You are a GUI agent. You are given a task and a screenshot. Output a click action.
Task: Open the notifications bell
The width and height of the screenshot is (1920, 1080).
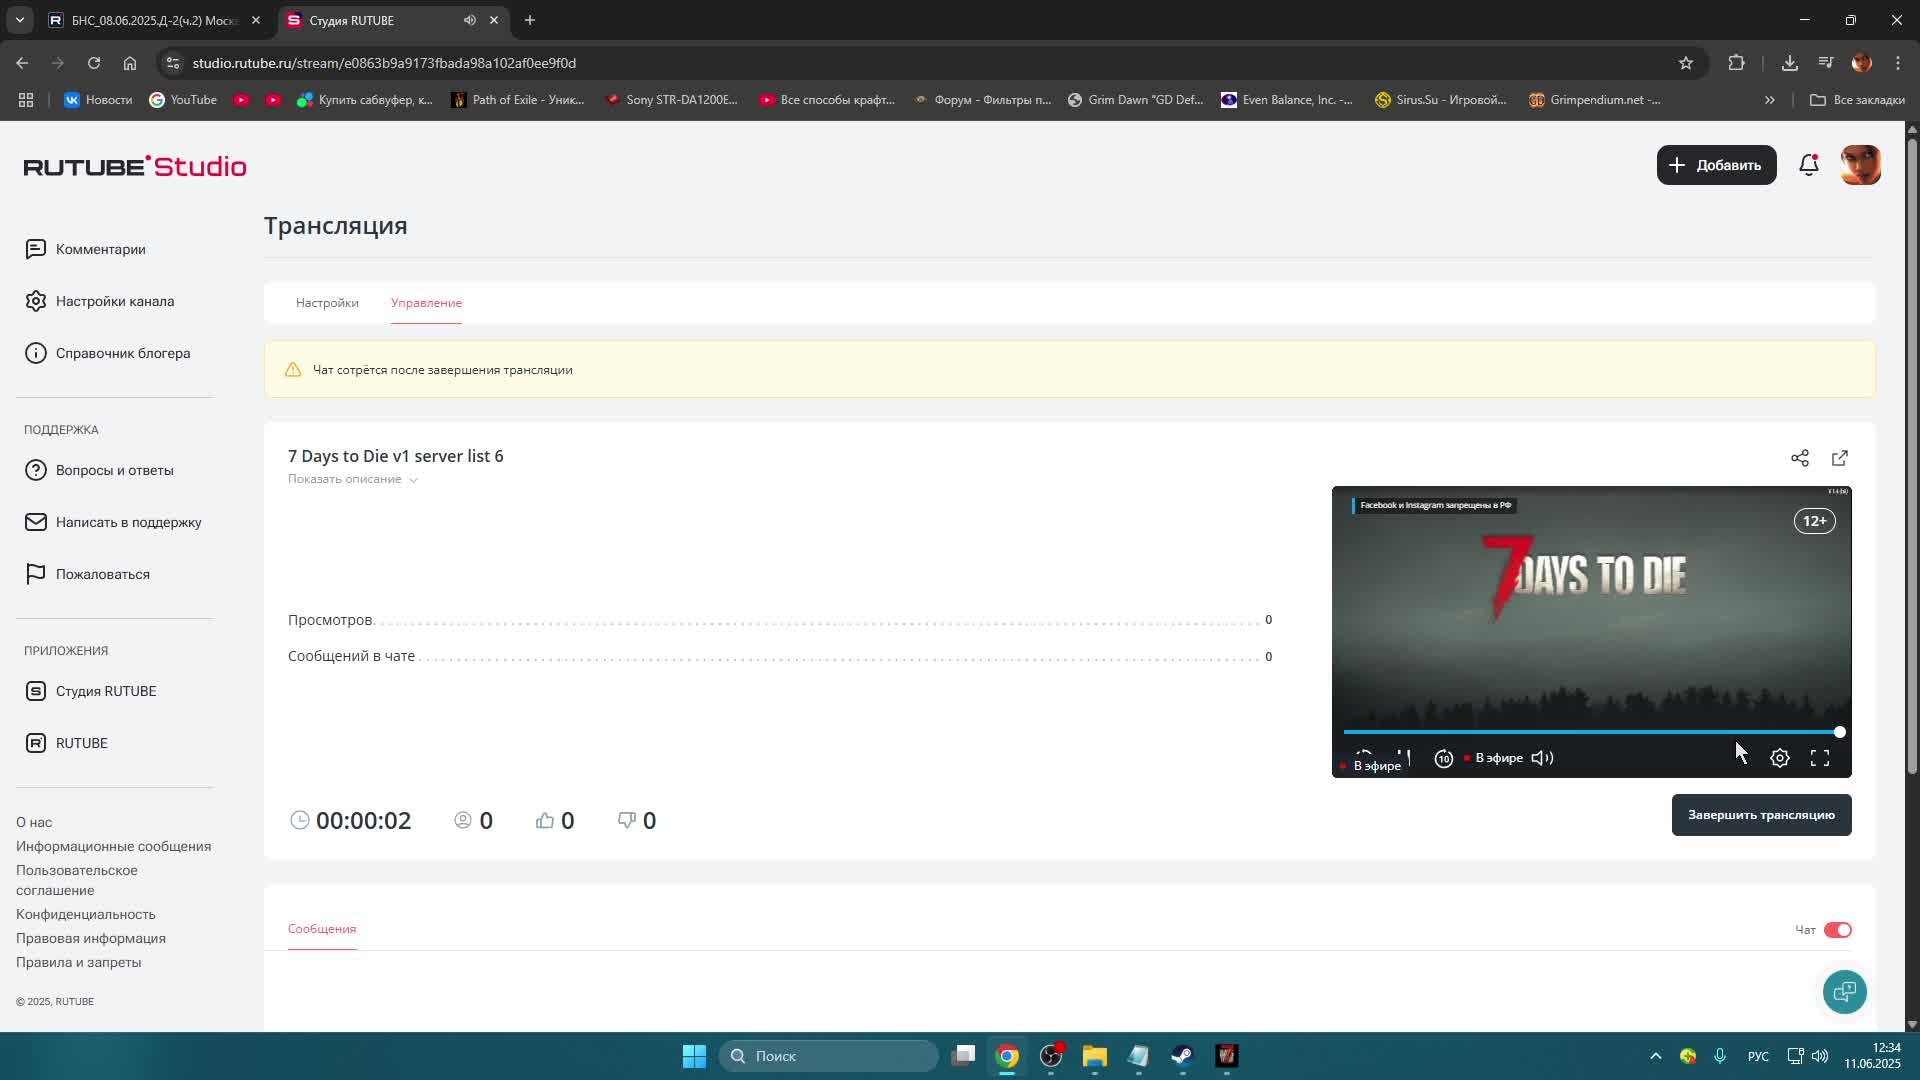[1808, 165]
